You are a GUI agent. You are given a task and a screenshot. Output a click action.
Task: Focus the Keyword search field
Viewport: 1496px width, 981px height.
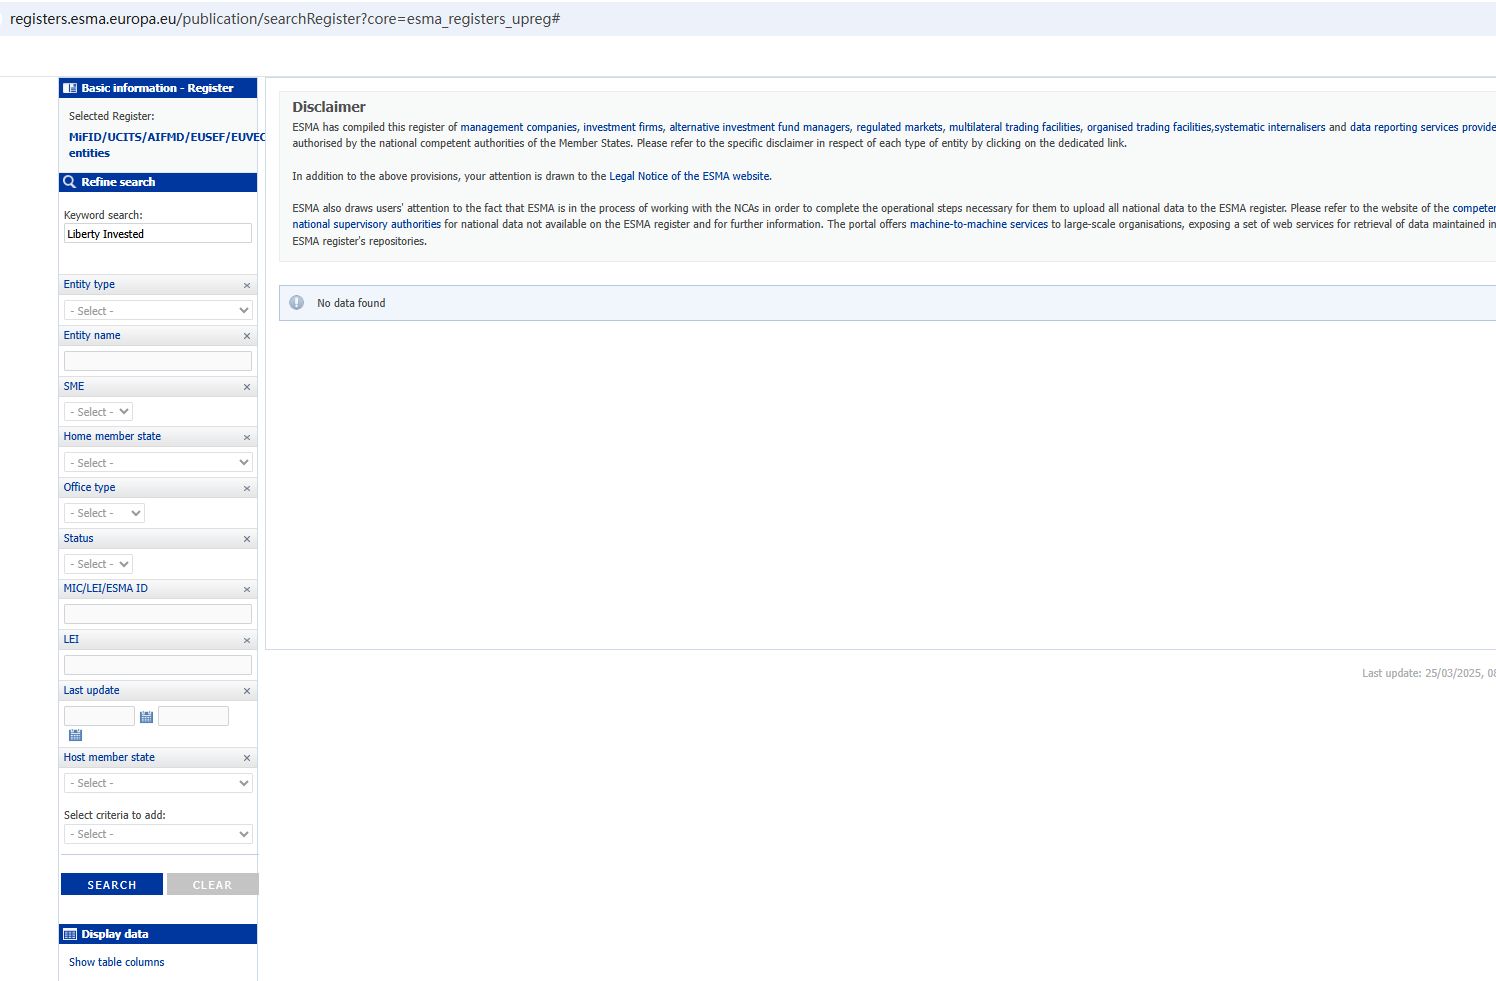click(158, 233)
